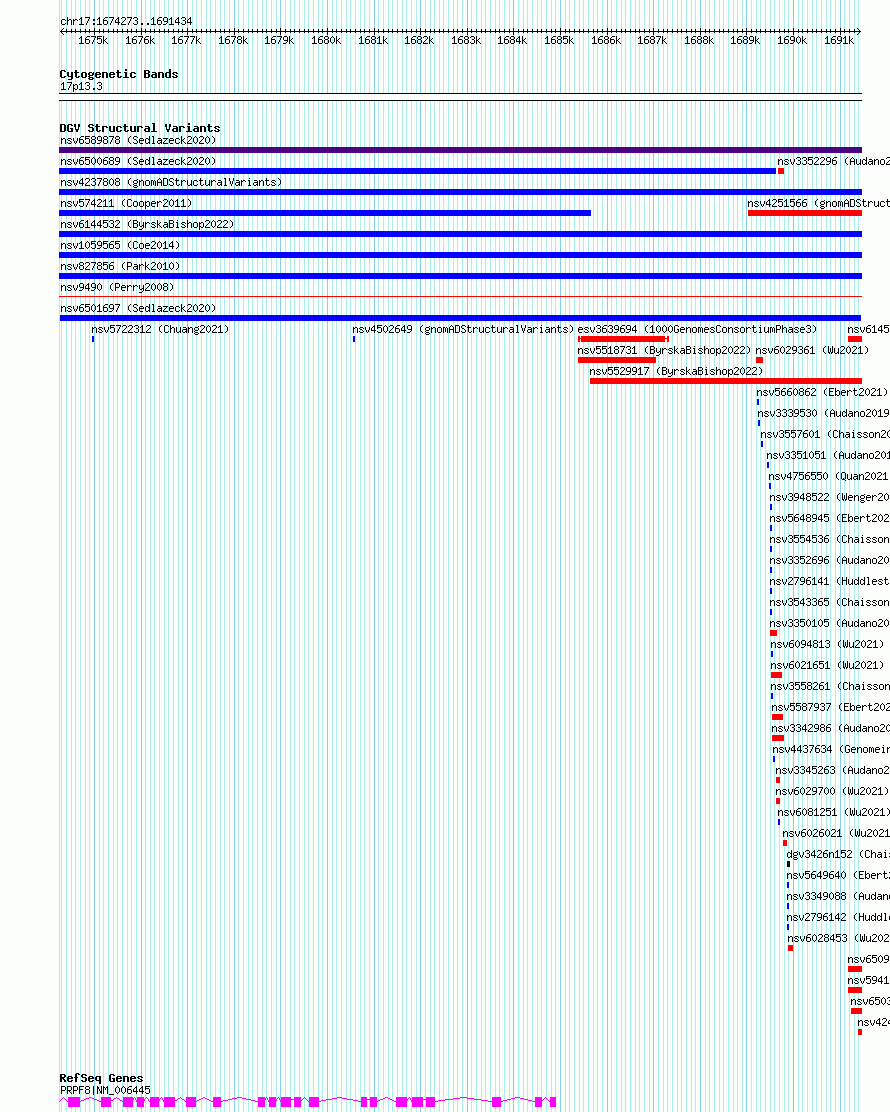Image resolution: width=890 pixels, height=1112 pixels.
Task: Click small red bar under nsv3352296
Action: pos(781,171)
